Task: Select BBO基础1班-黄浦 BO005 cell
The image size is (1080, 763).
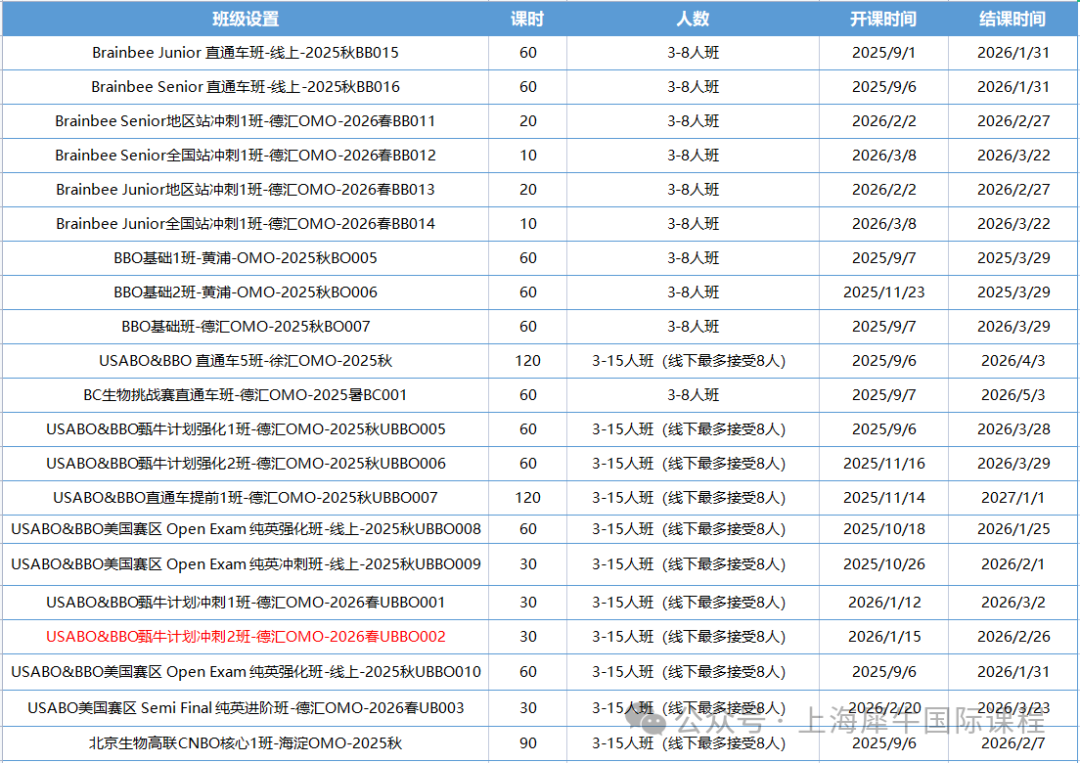Action: click(x=245, y=258)
